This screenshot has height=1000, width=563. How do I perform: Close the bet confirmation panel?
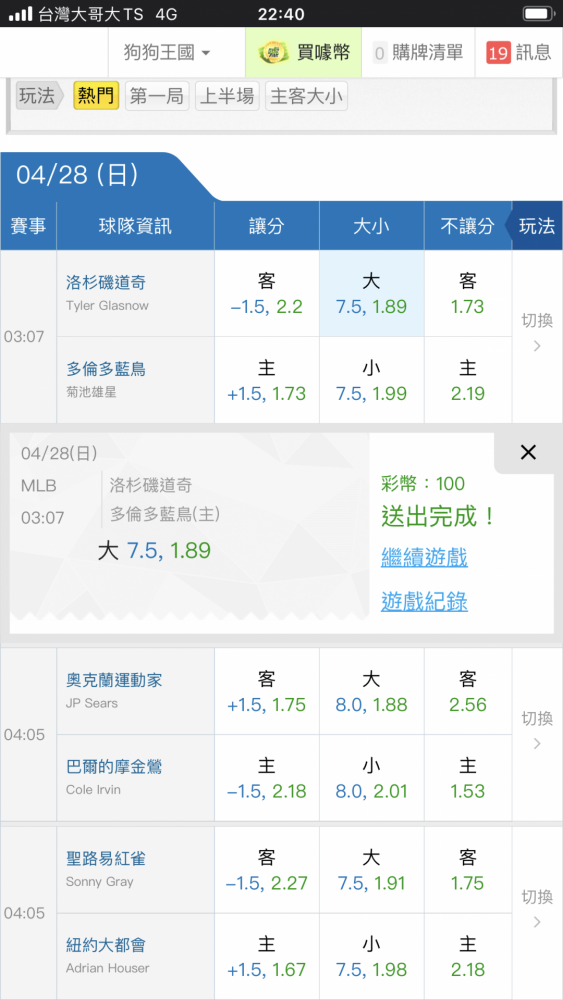click(x=528, y=453)
